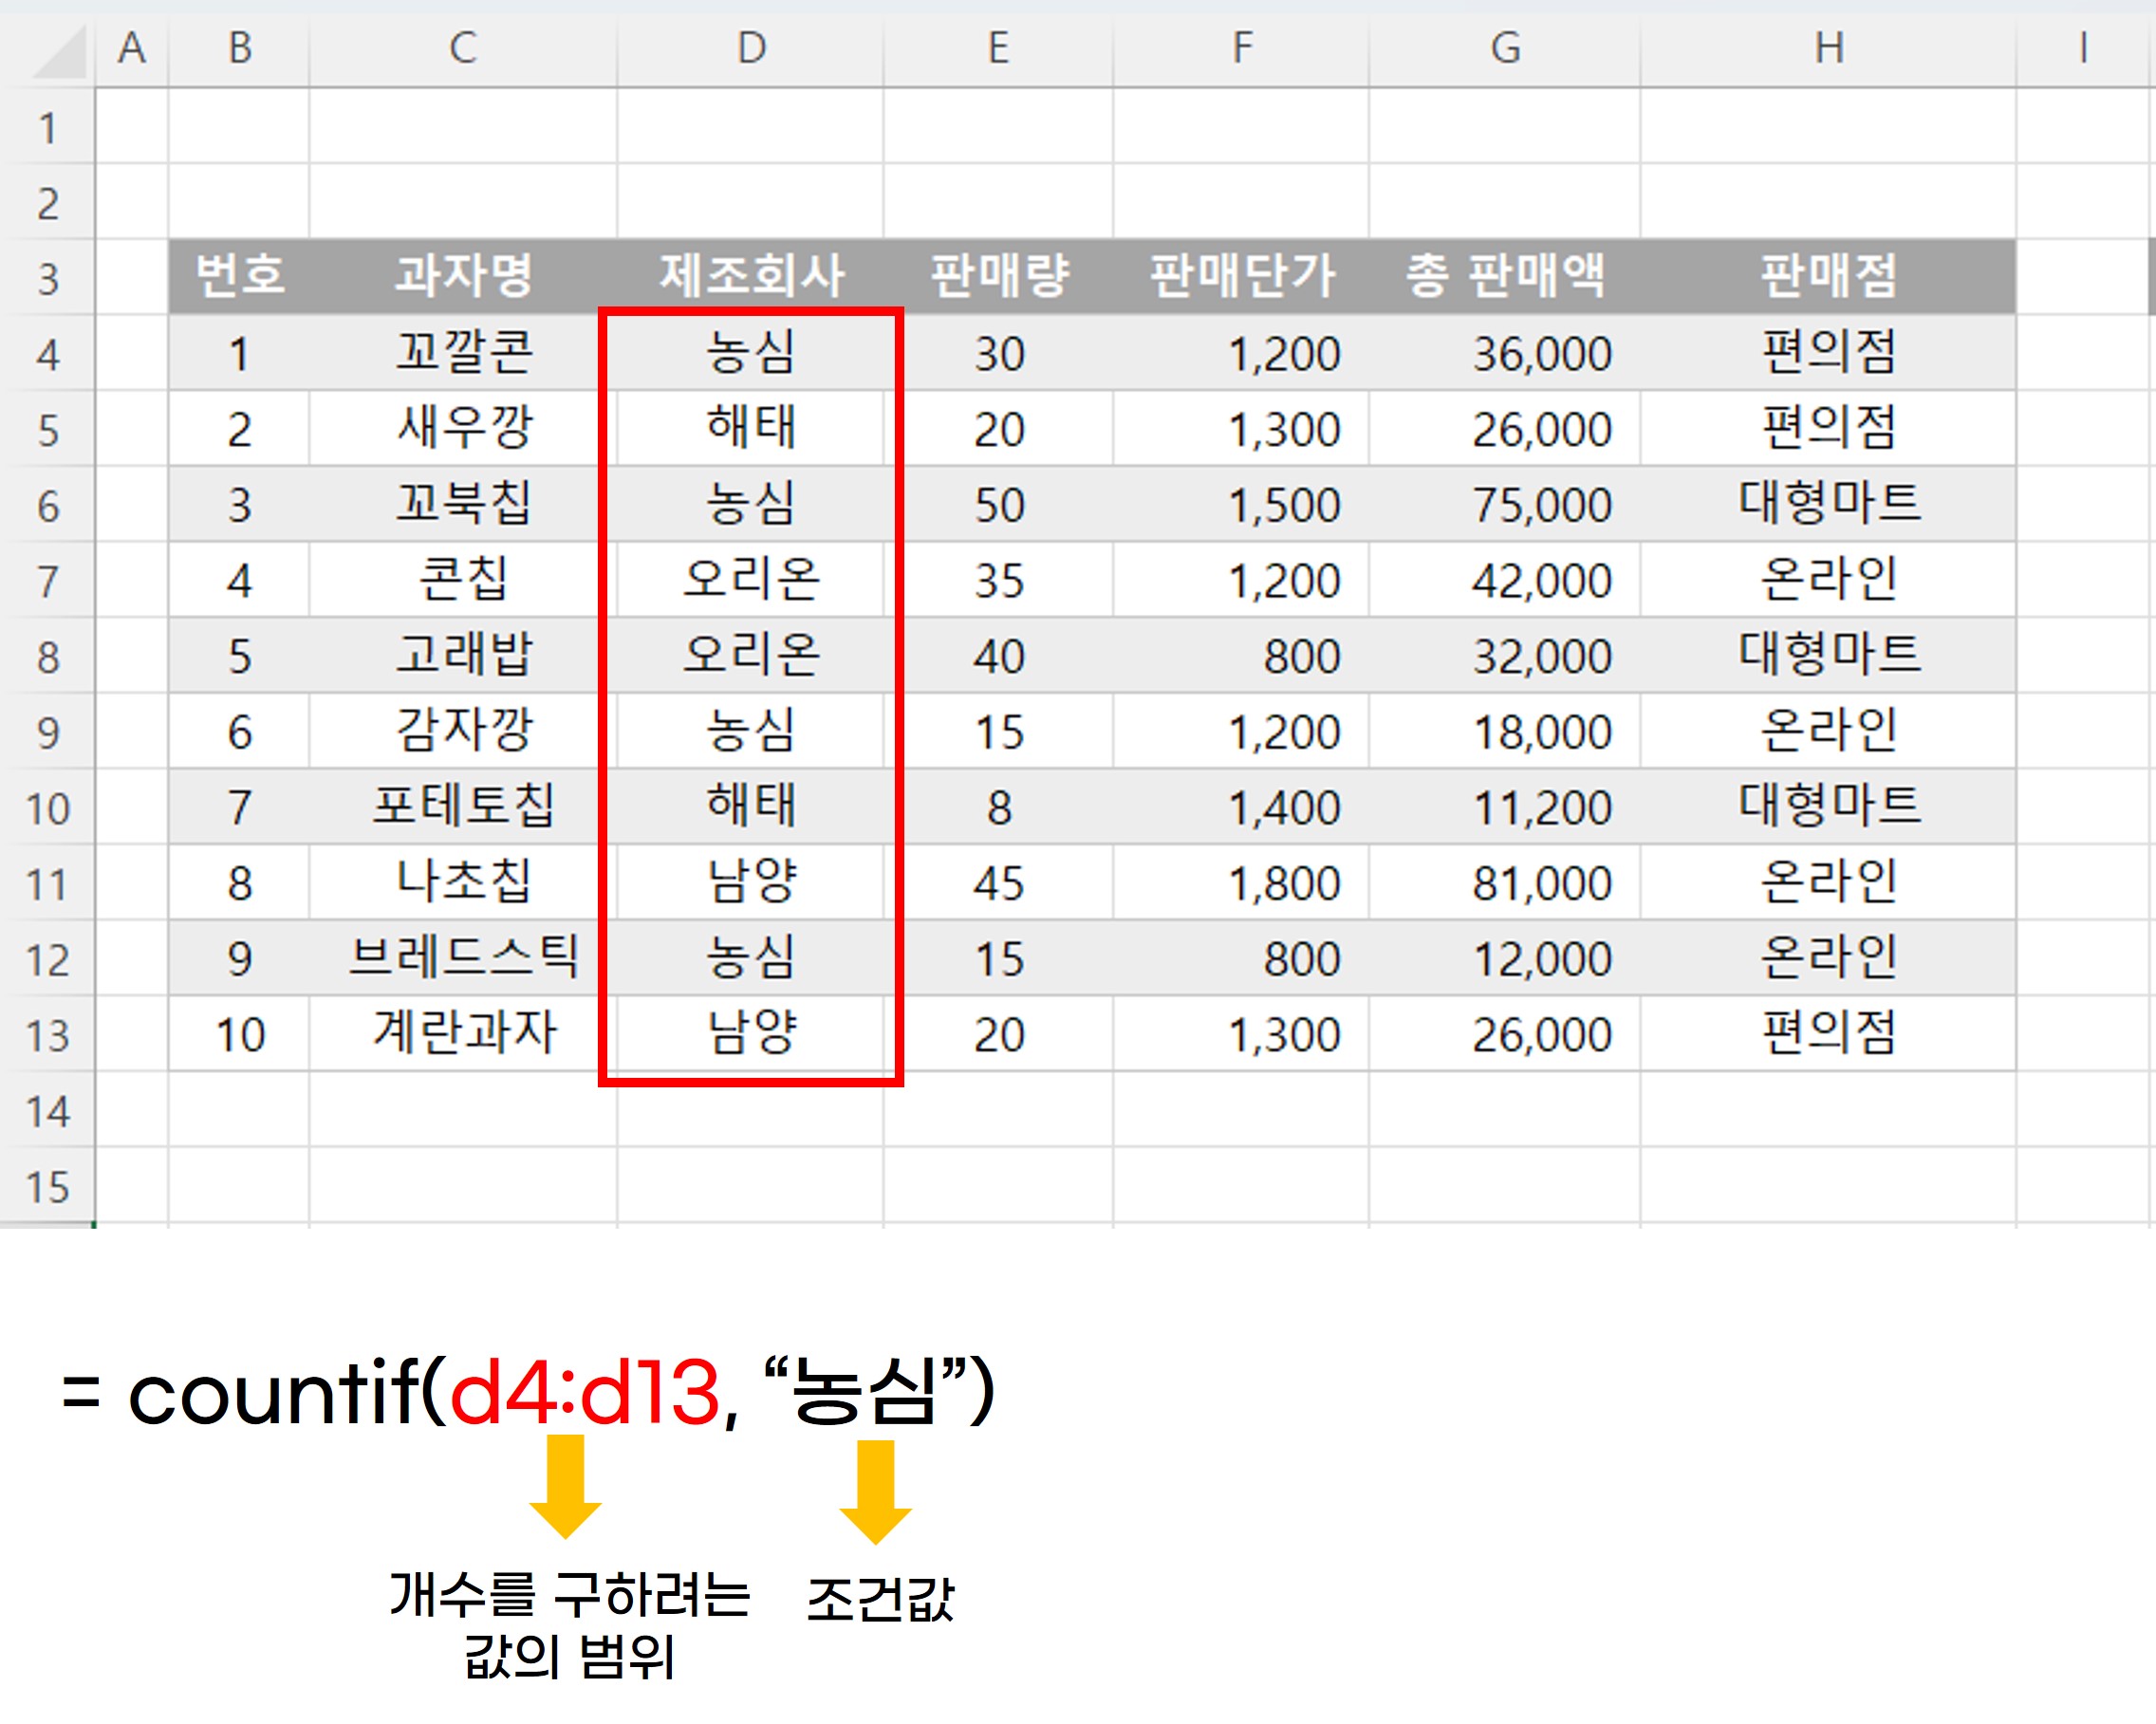Click the 번호 header cell
Viewport: 2156px width, 1724px height.
tap(239, 276)
